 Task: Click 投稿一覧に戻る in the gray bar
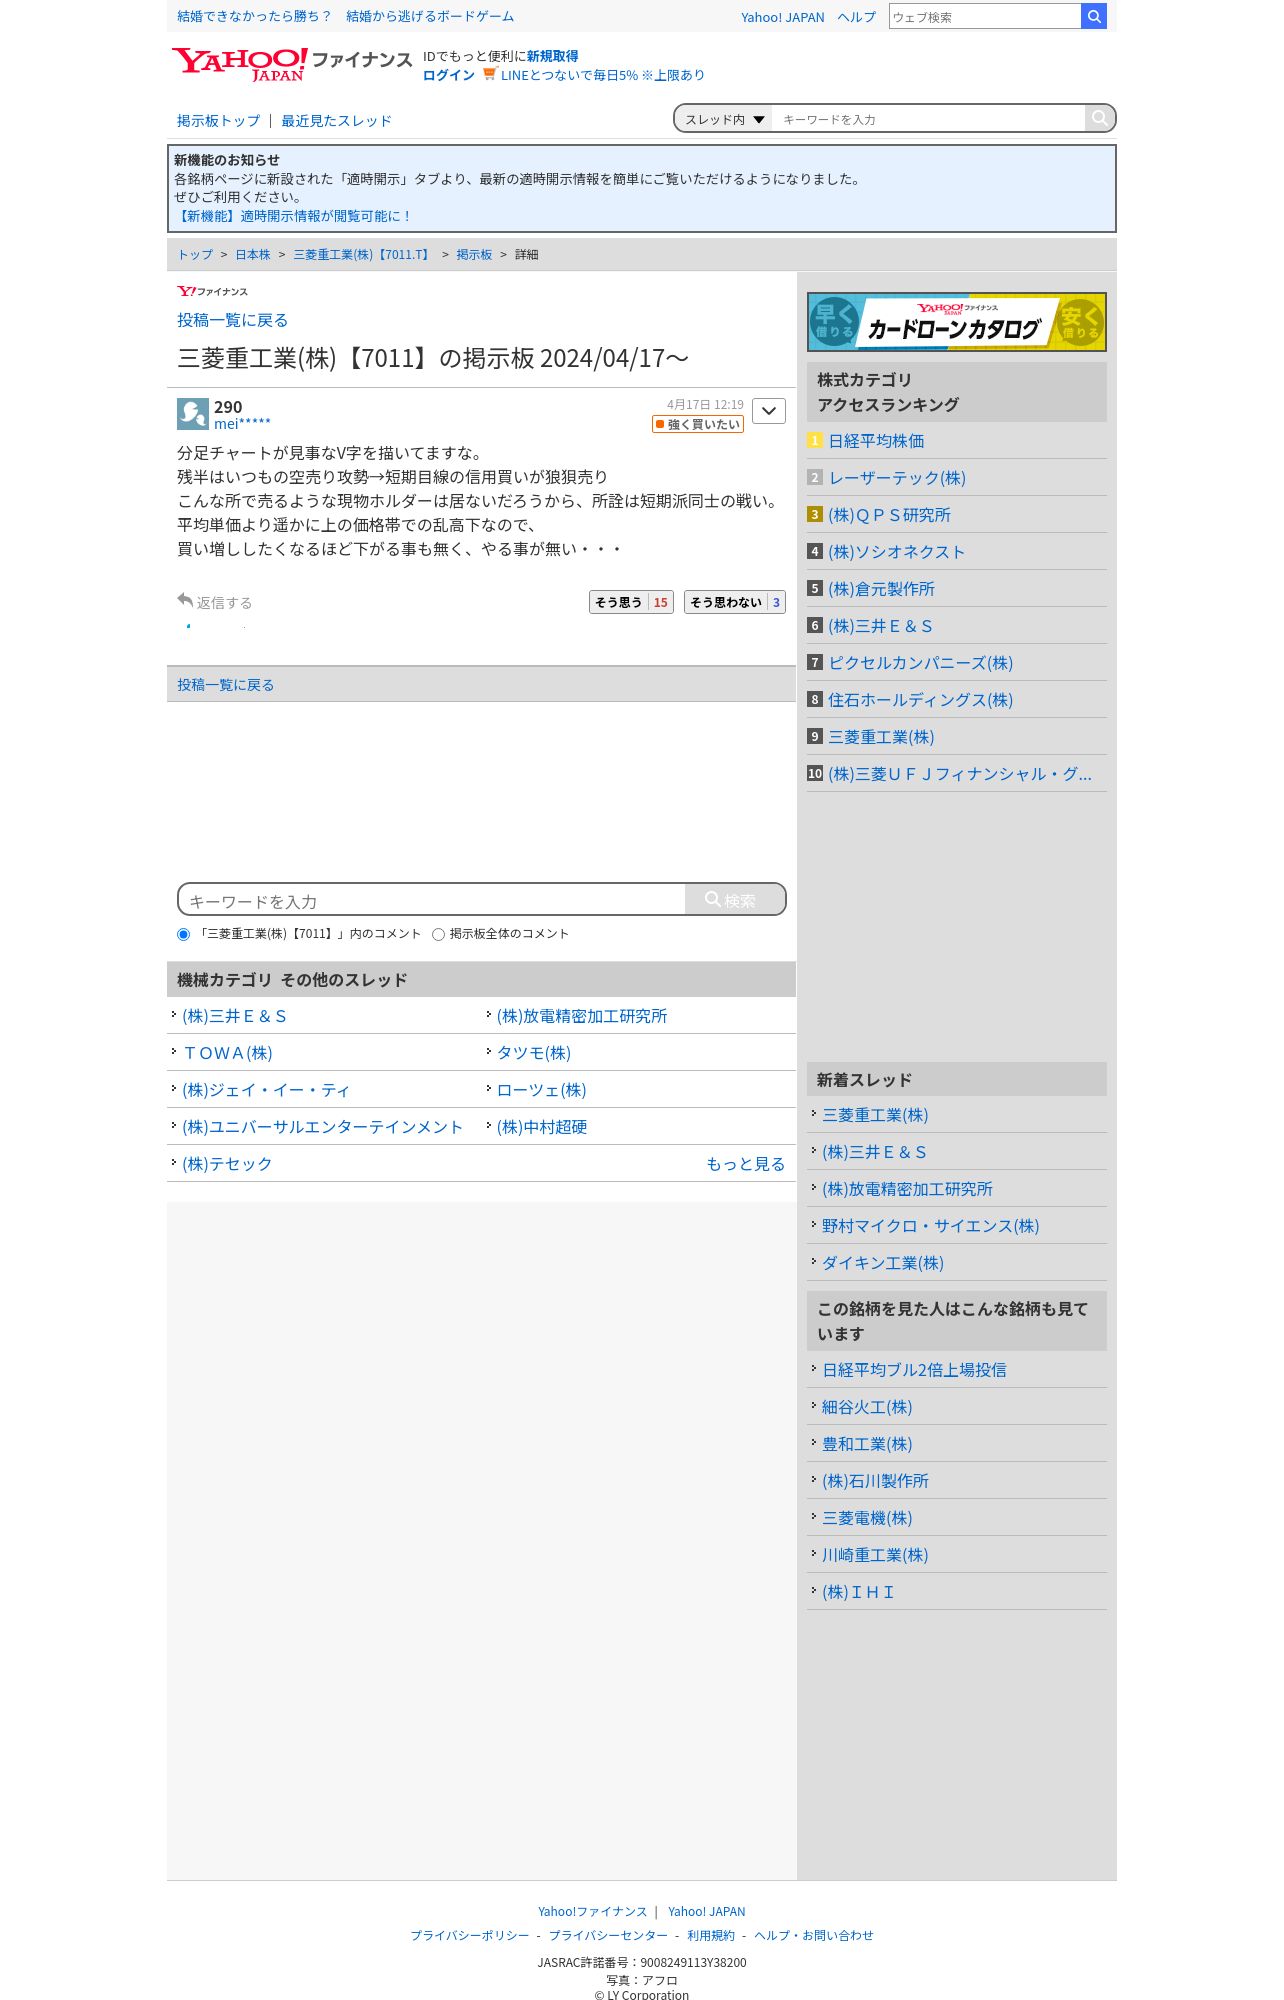point(226,685)
